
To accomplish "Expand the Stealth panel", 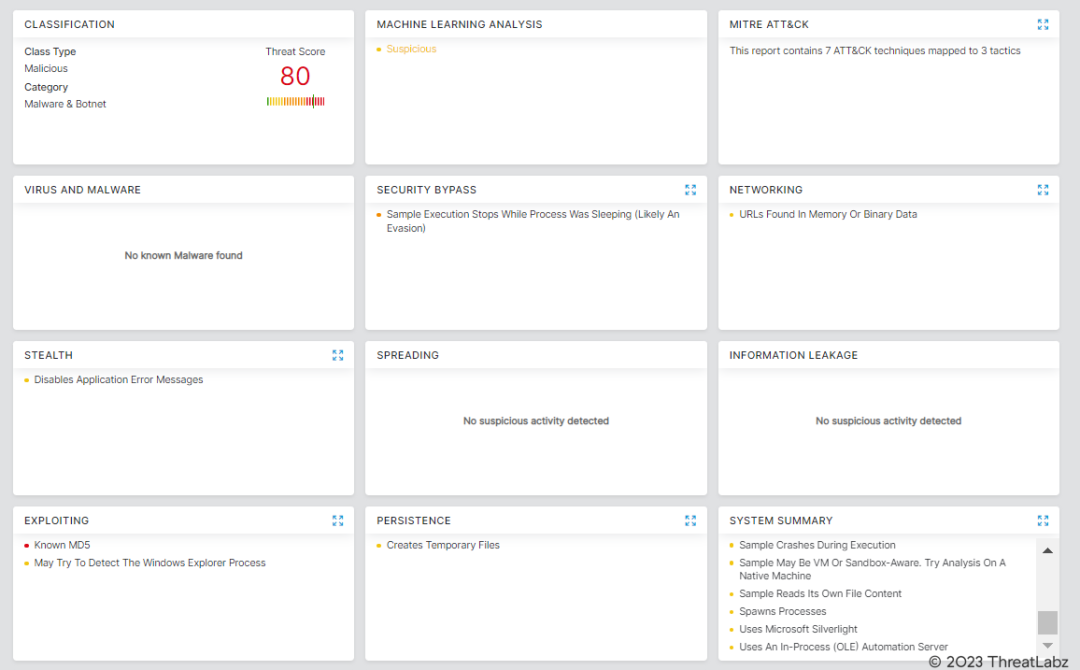I will (338, 355).
